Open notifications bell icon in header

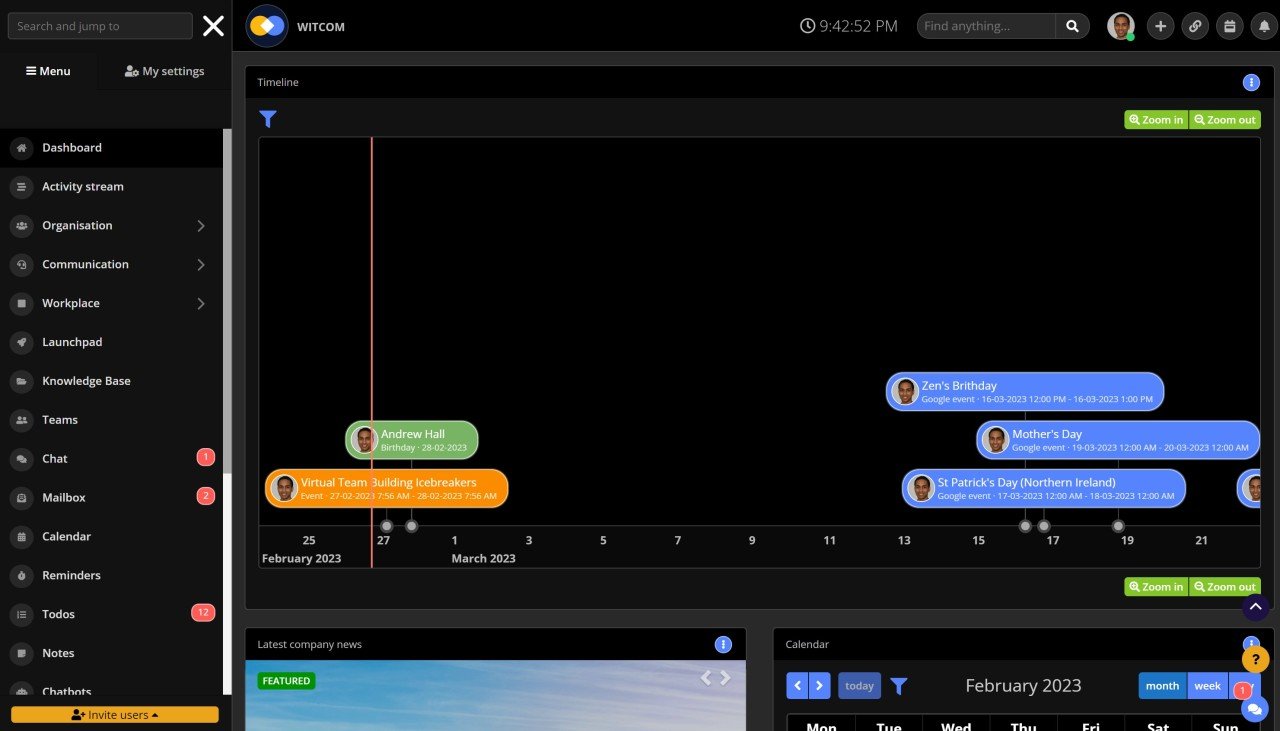click(x=1264, y=26)
